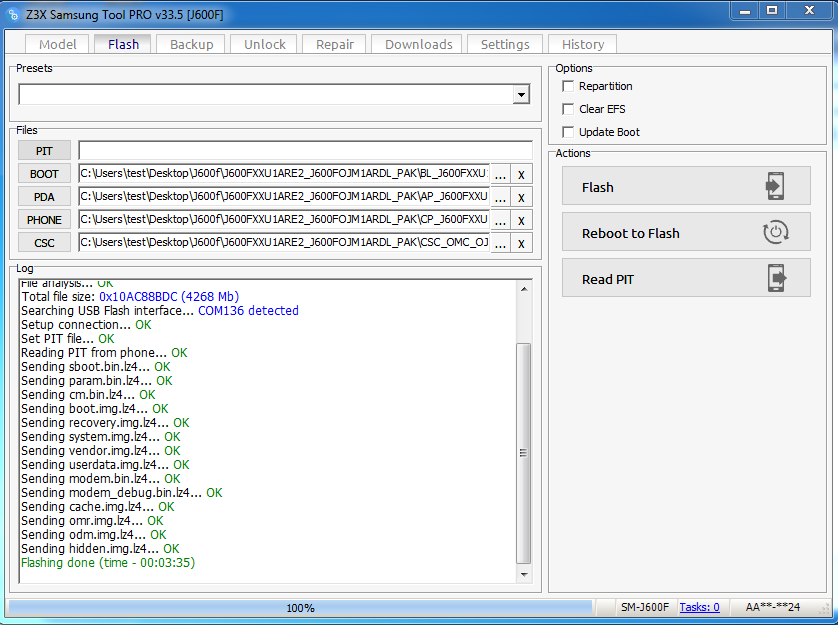
Task: Click the SM-J600F status bar entry
Action: (x=645, y=607)
